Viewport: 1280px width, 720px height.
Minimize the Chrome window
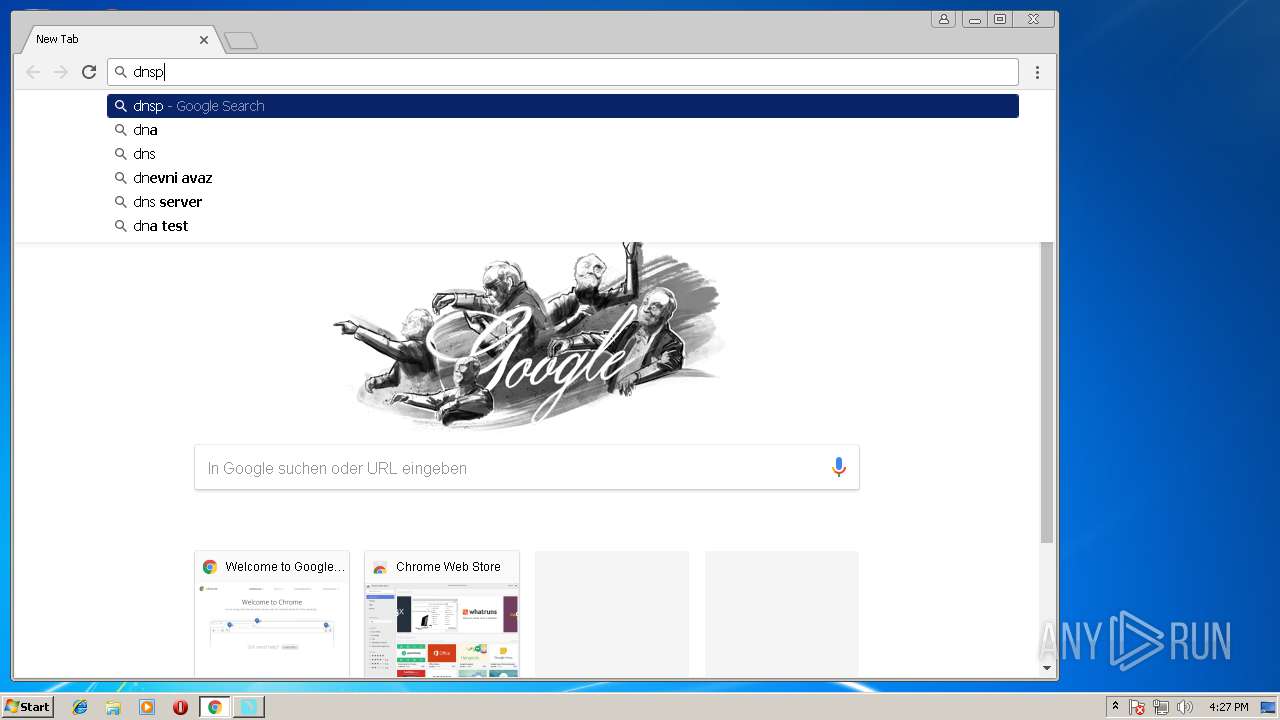pos(974,19)
